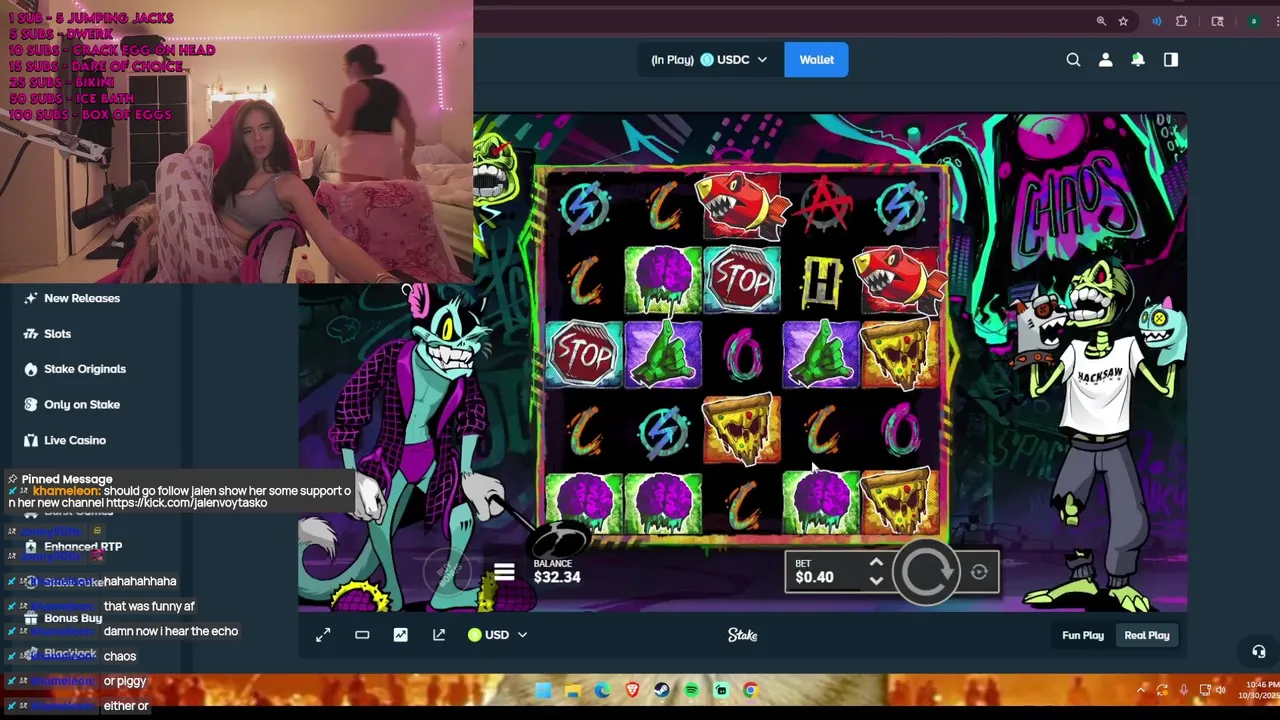
Task: Click chat message "that was funny af"
Action: click(x=149, y=606)
